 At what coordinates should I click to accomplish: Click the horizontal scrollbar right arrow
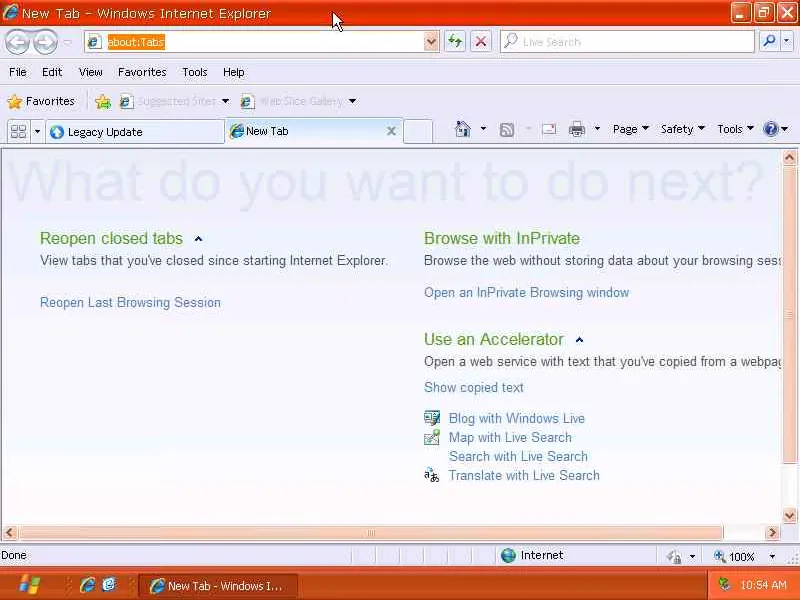point(772,533)
